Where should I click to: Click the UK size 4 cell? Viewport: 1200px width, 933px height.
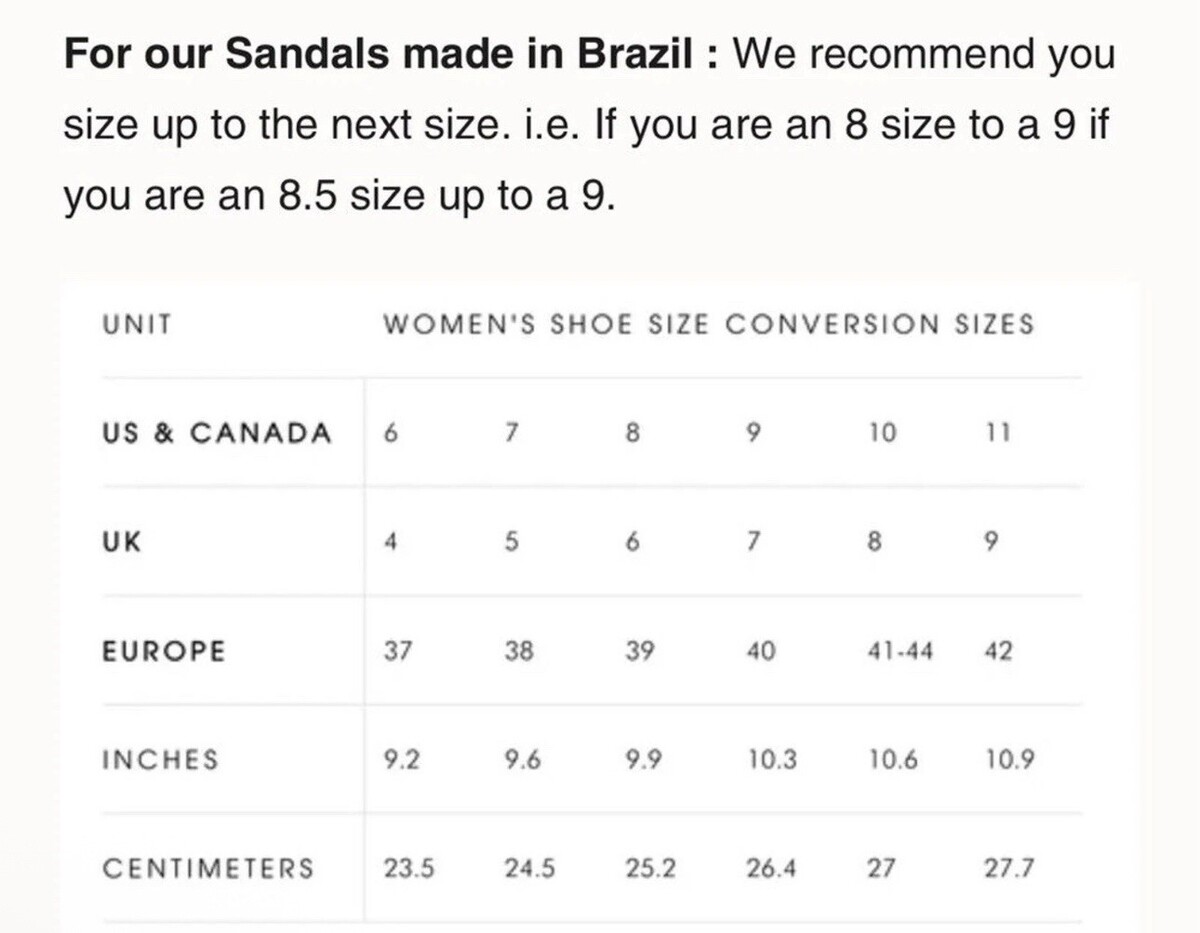(x=391, y=542)
